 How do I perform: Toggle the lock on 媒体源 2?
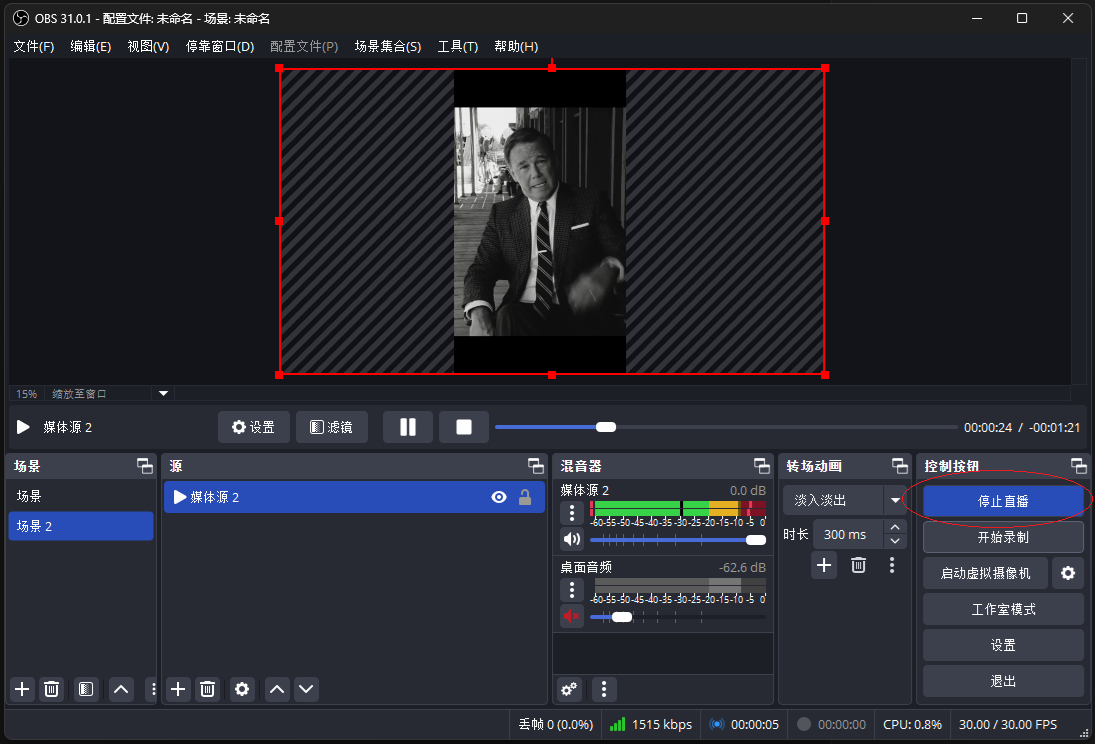pyautogui.click(x=525, y=497)
